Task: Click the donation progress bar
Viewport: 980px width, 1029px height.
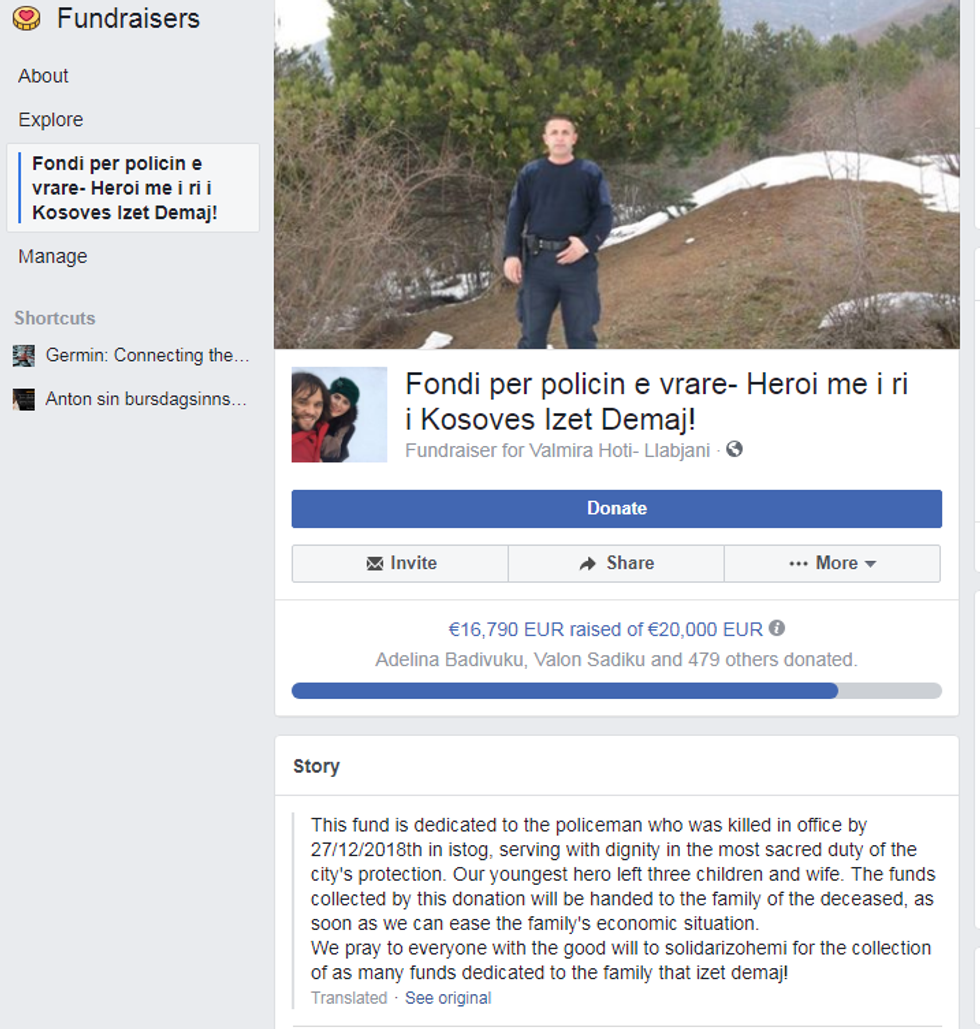Action: pos(616,690)
